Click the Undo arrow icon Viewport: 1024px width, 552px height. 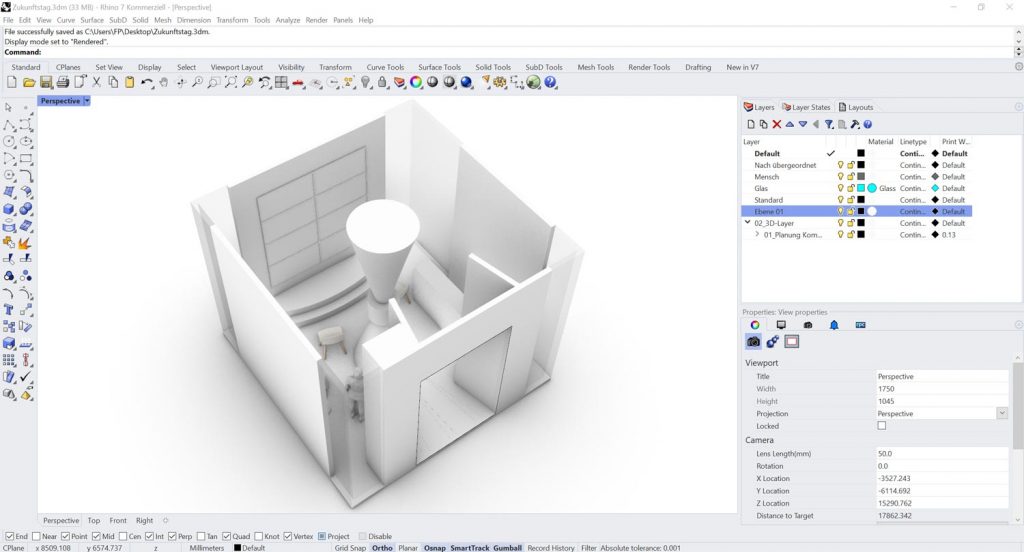click(x=148, y=82)
